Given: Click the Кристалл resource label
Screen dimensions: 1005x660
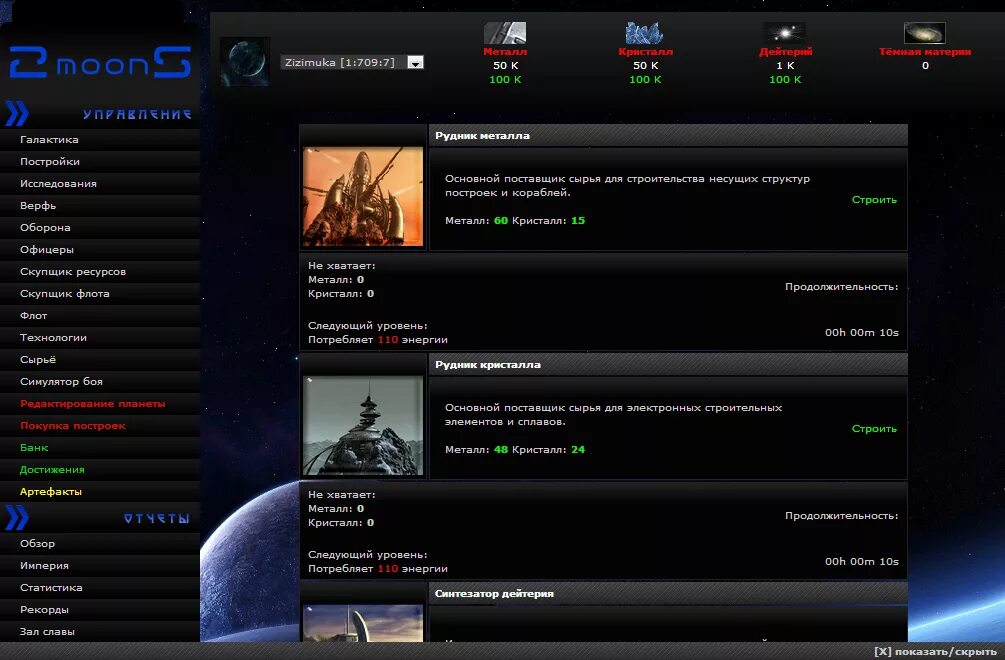Looking at the screenshot, I should pos(645,51).
